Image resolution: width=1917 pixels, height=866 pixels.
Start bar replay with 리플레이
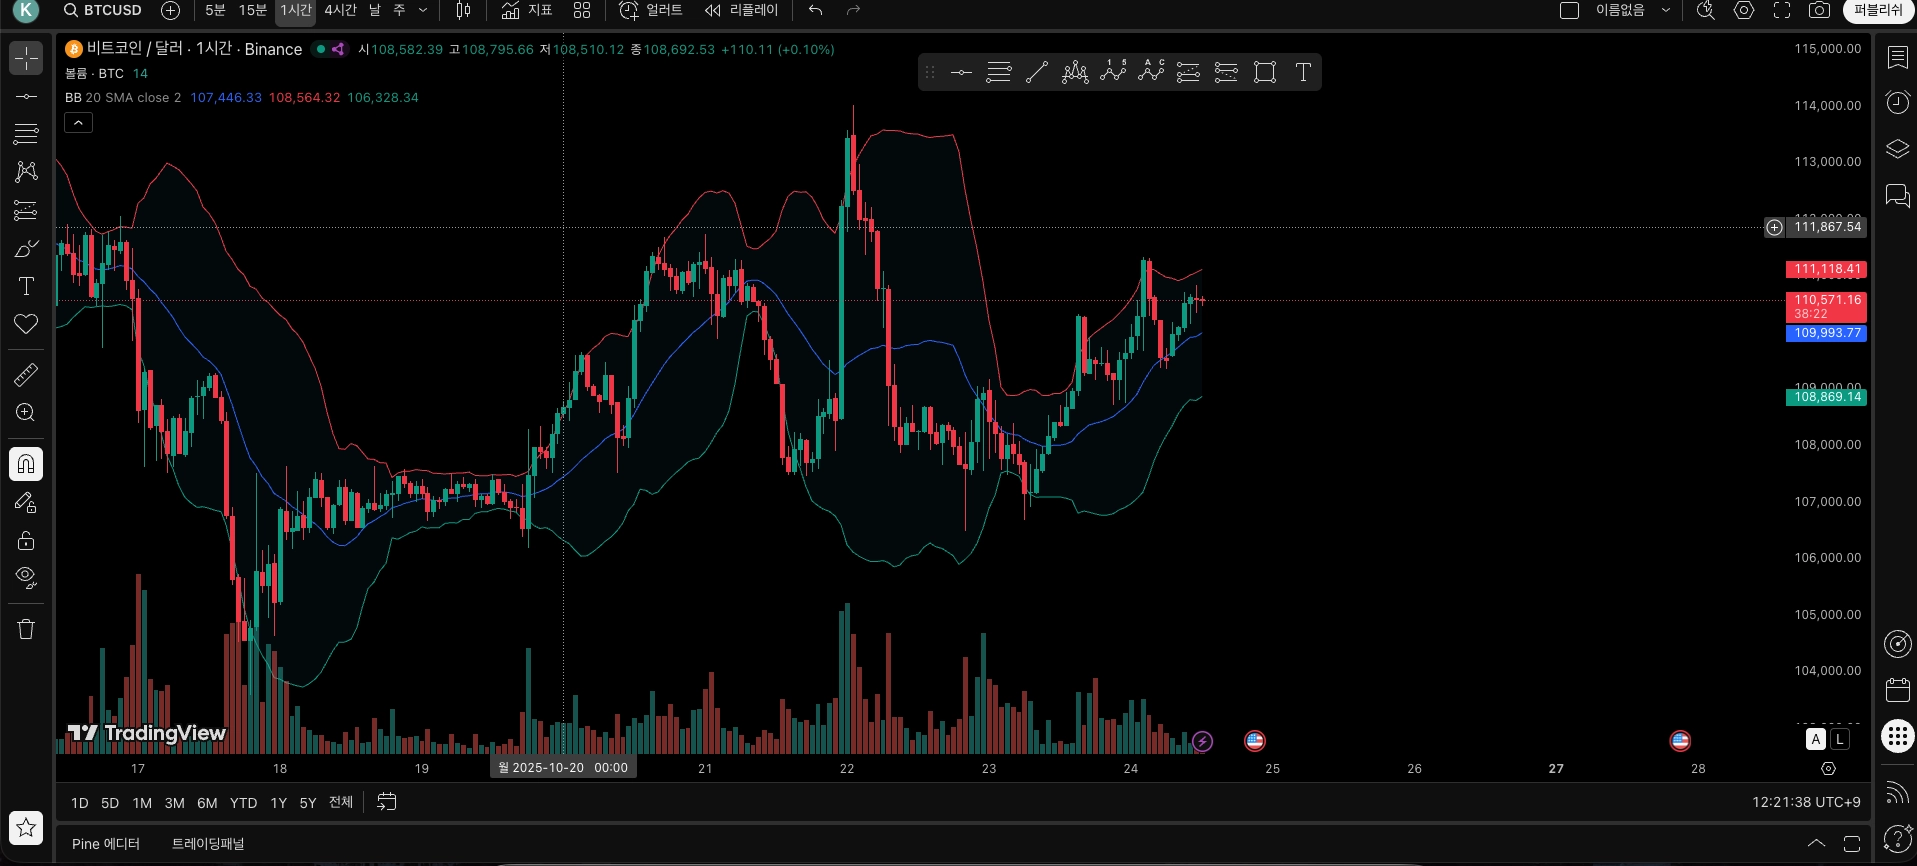coord(741,10)
